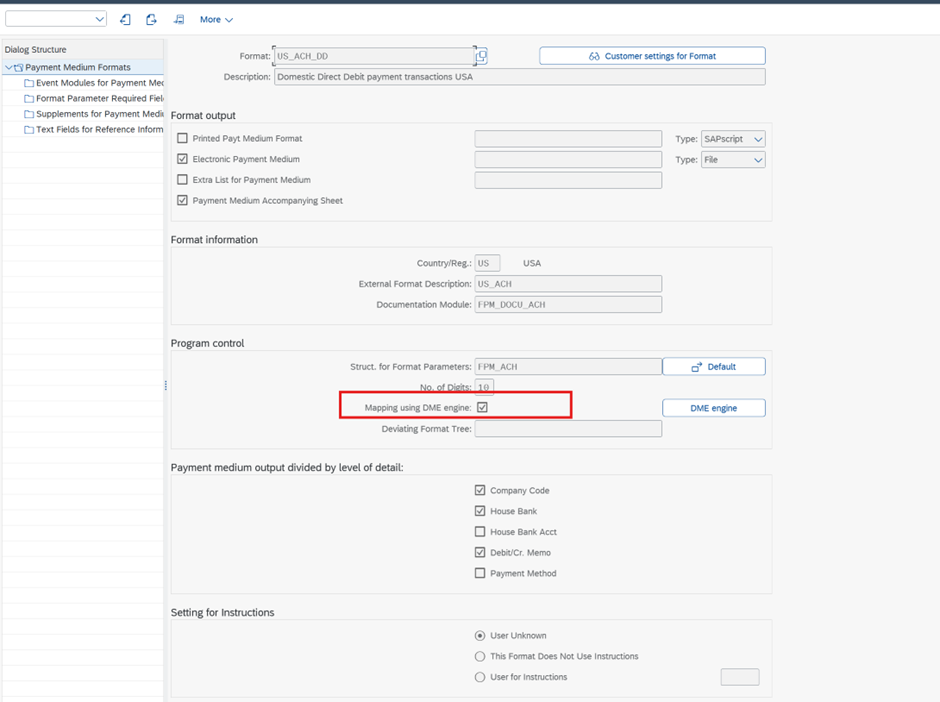Screen dimensions: 940x702
Task: Click the first toolbar icon beside command field
Action: (x=125, y=19)
